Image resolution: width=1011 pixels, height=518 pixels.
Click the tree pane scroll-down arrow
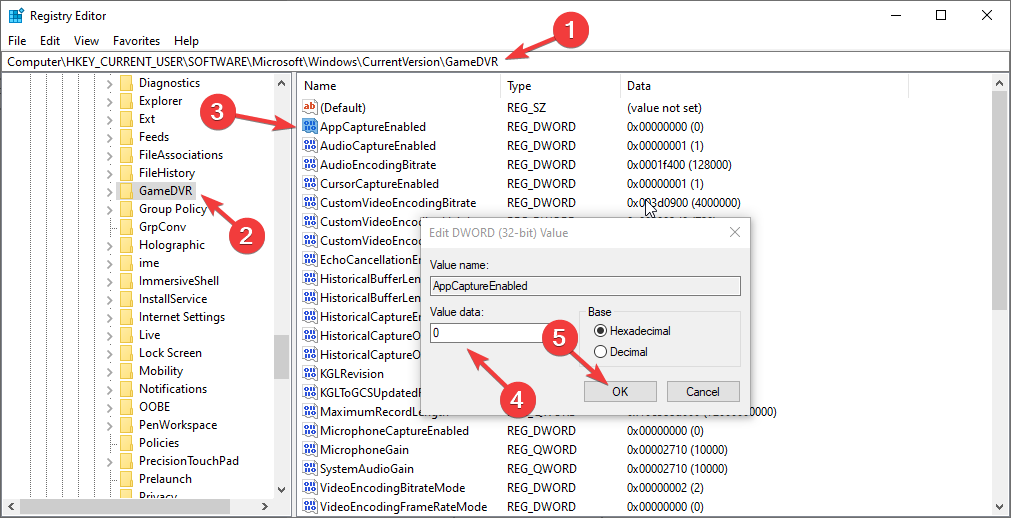[x=282, y=490]
